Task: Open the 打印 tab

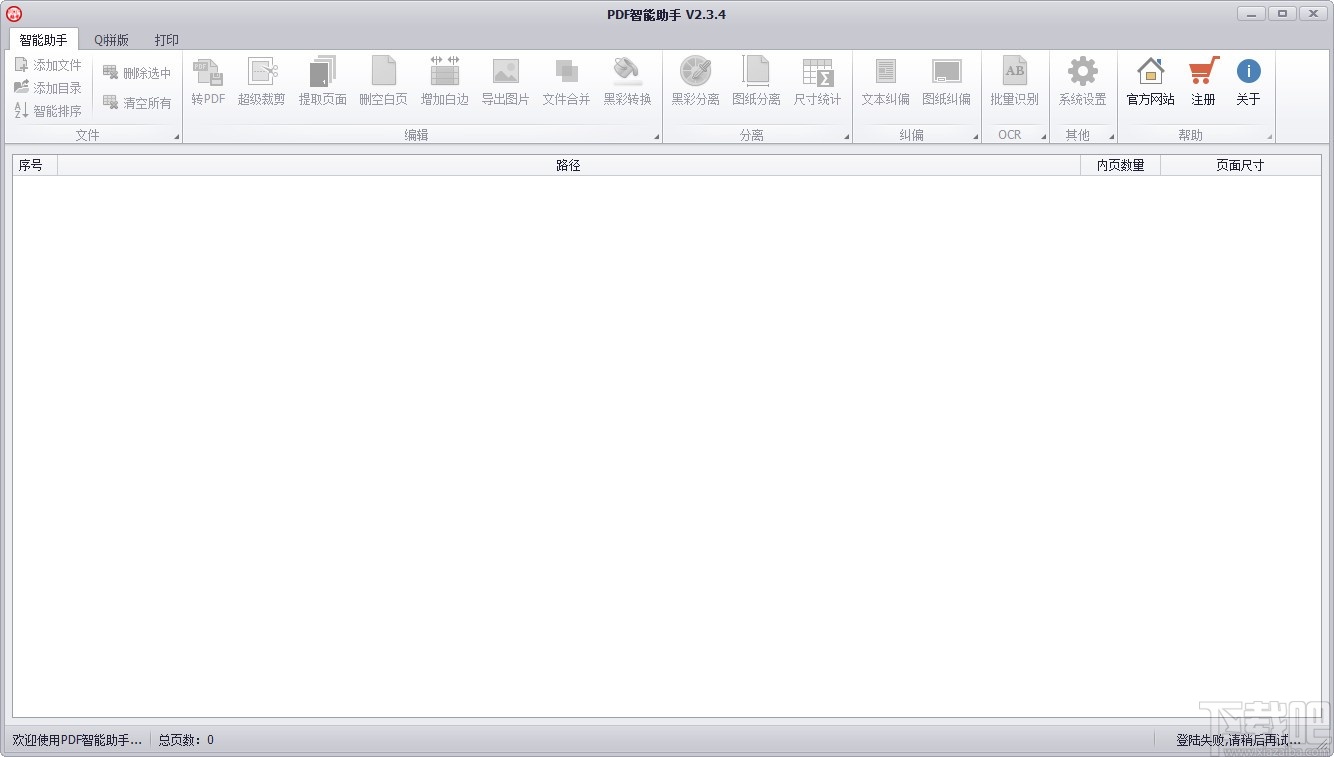Action: [x=166, y=40]
